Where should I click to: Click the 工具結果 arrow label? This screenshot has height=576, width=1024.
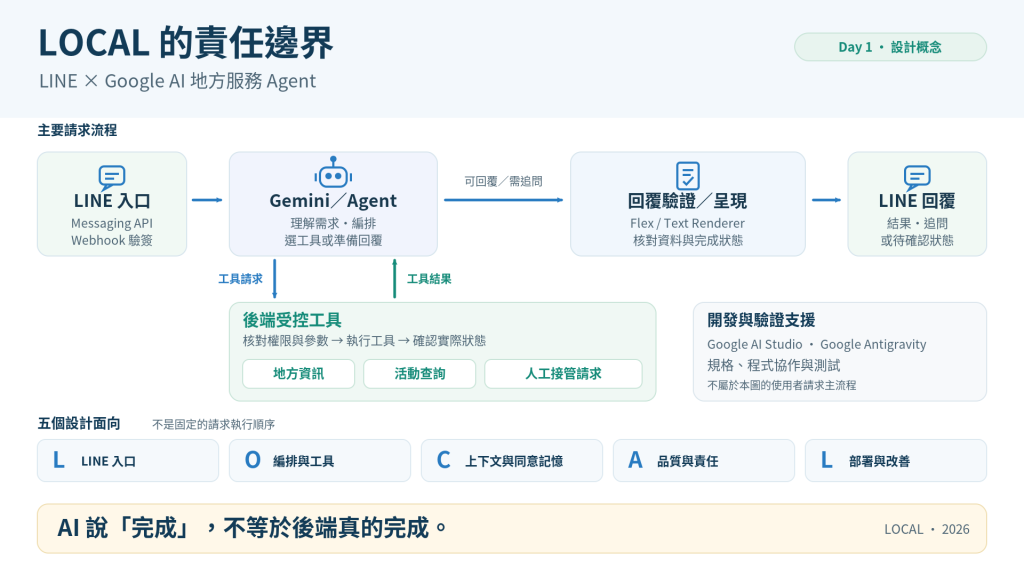click(429, 279)
